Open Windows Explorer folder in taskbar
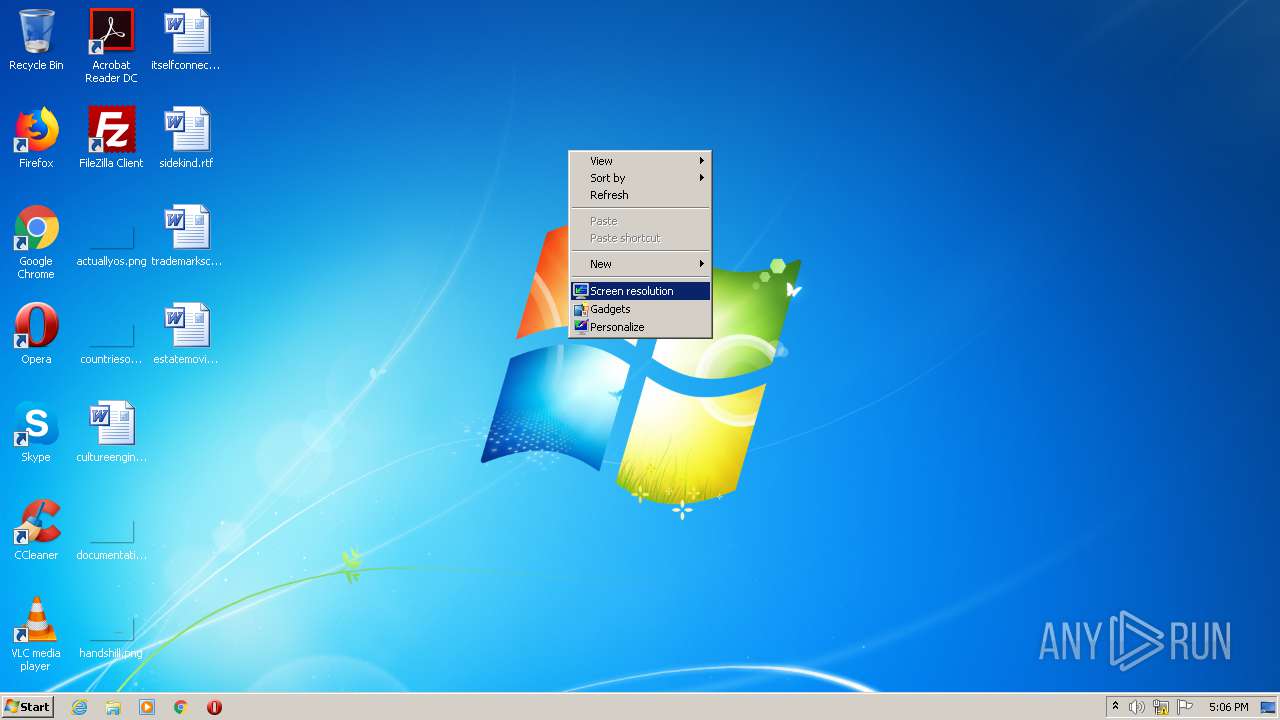The image size is (1280, 720). 113,707
